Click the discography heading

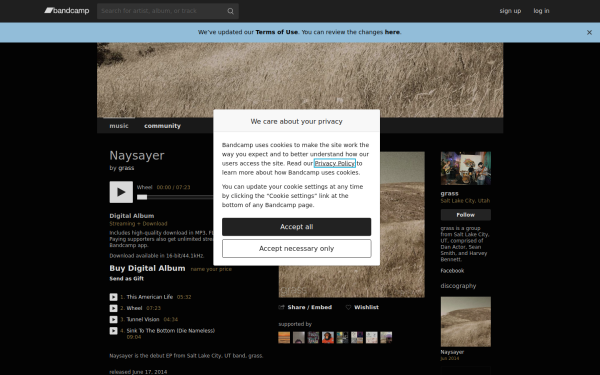[458, 286]
